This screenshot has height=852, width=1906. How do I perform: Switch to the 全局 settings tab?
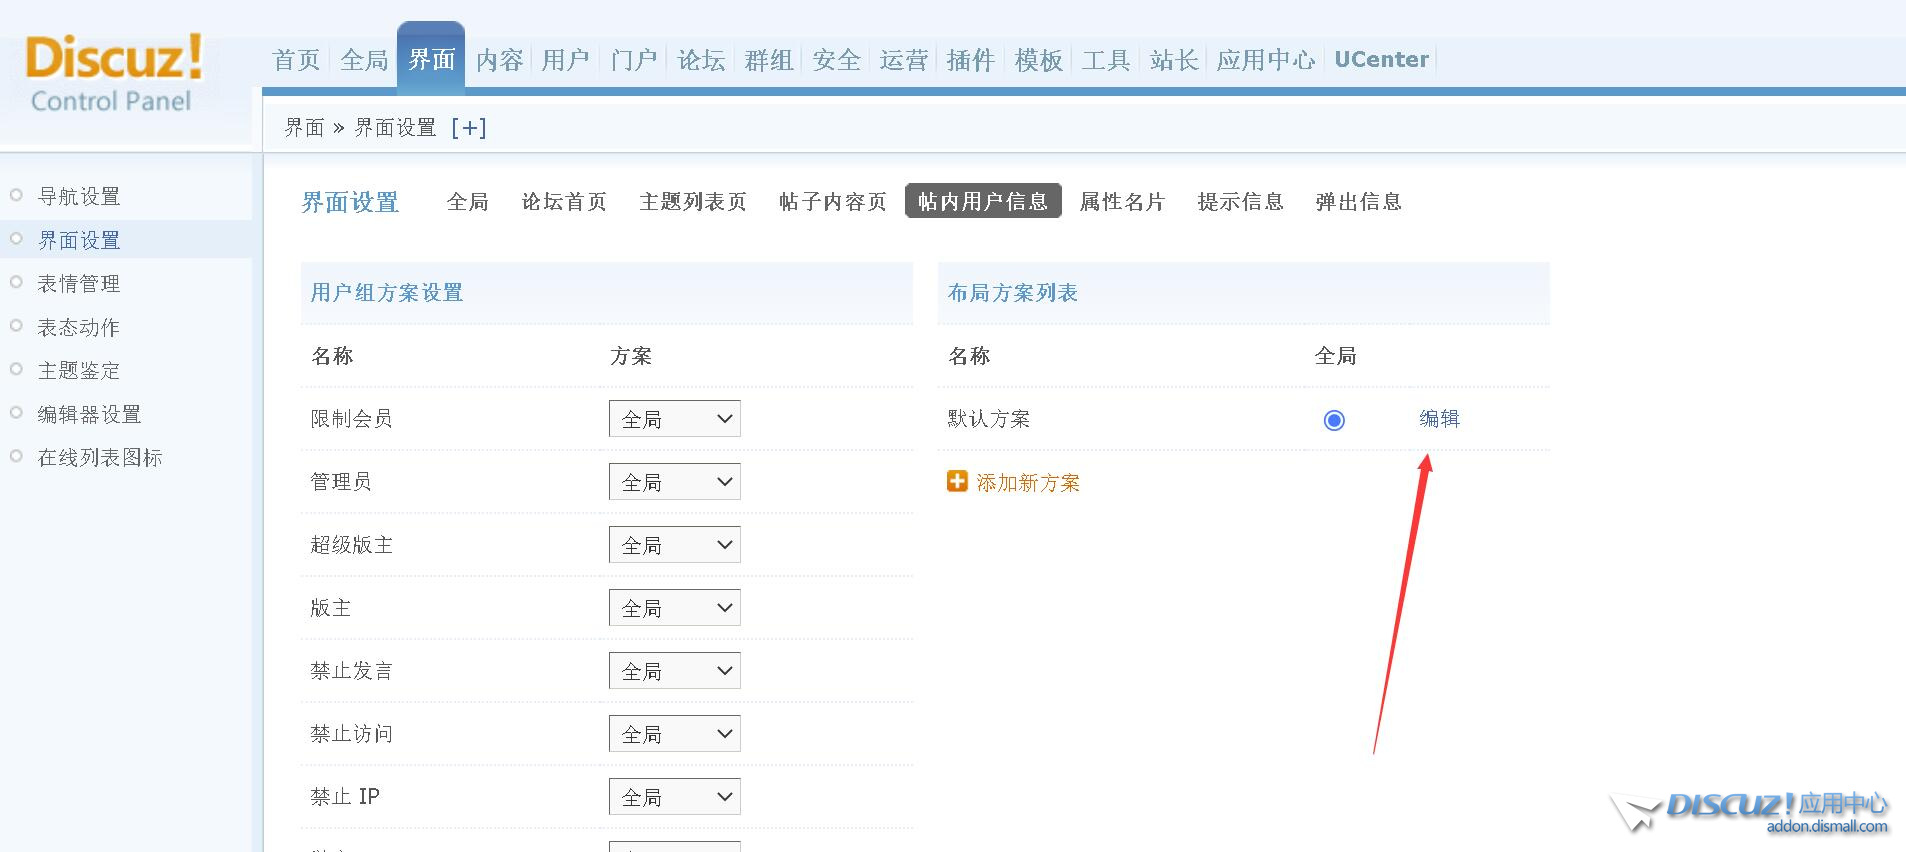468,202
